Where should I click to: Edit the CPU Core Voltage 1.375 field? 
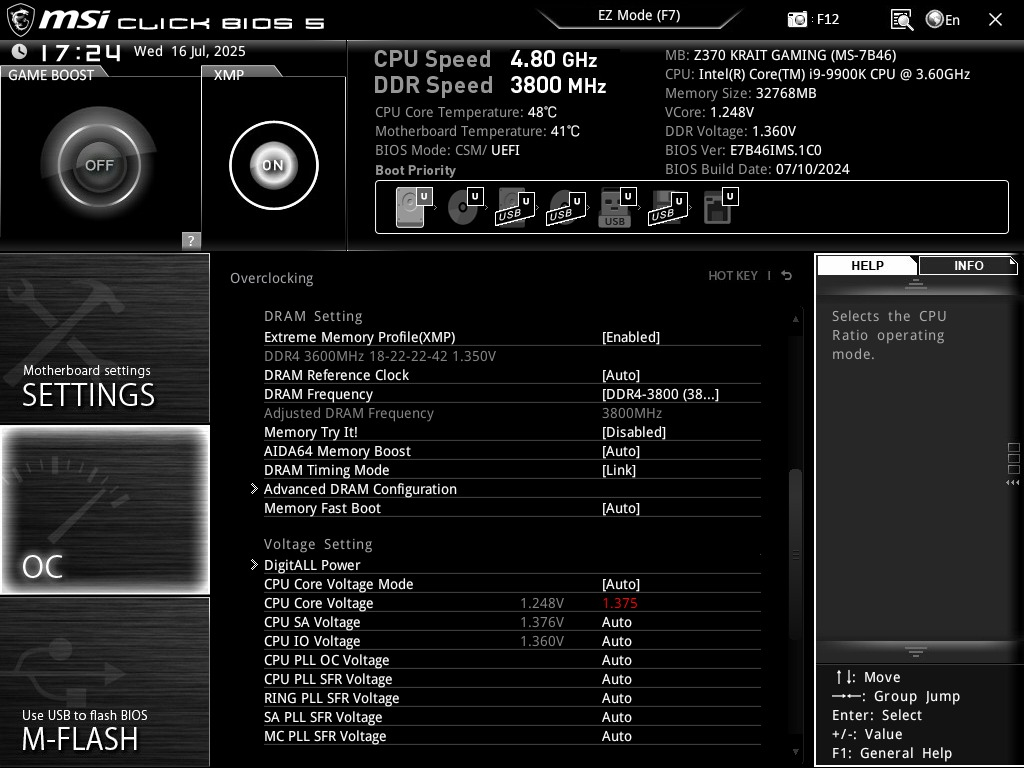[619, 603]
